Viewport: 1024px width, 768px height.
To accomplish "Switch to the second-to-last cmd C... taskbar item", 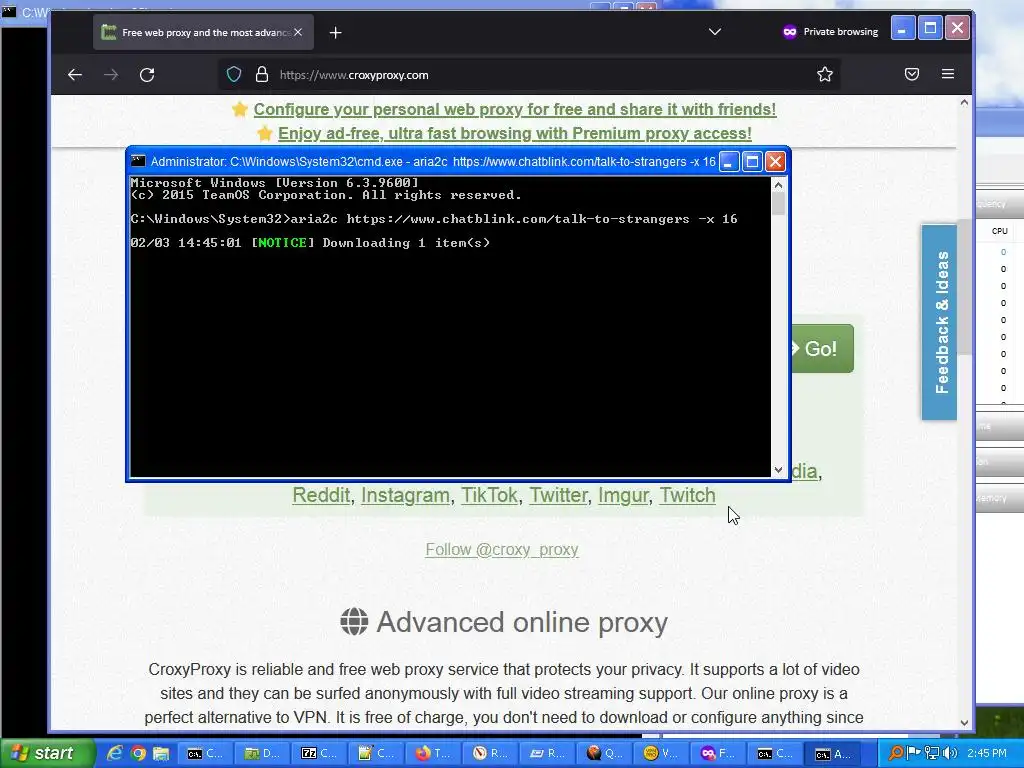I will pos(775,753).
